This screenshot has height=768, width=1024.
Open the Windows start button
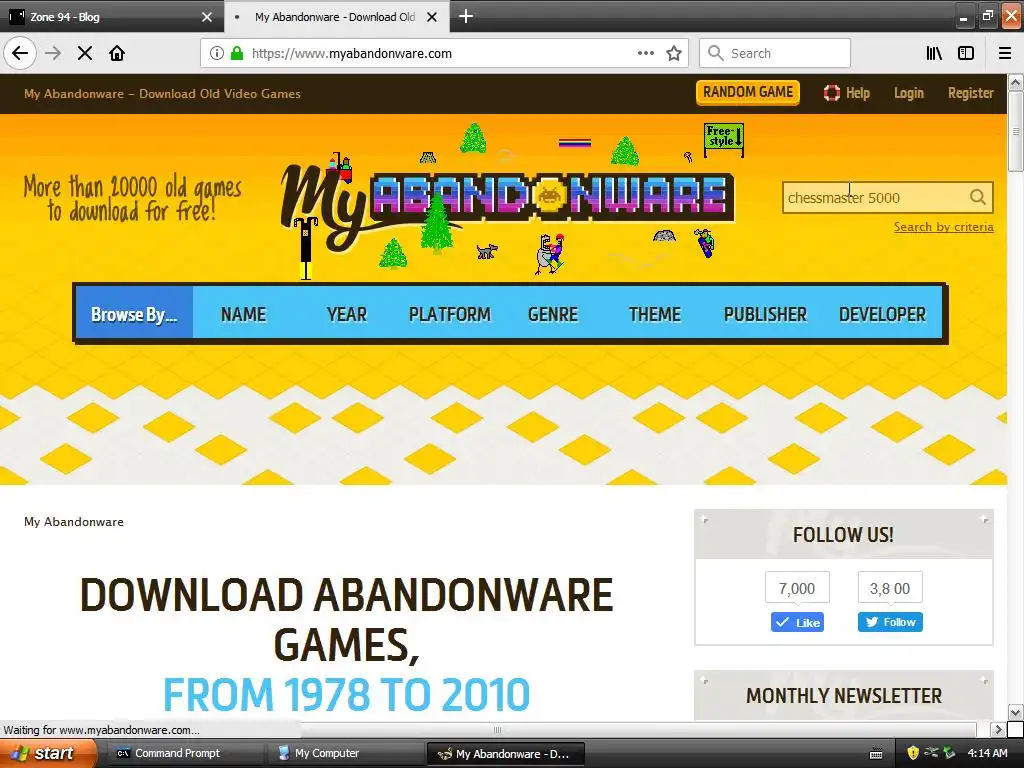point(48,753)
